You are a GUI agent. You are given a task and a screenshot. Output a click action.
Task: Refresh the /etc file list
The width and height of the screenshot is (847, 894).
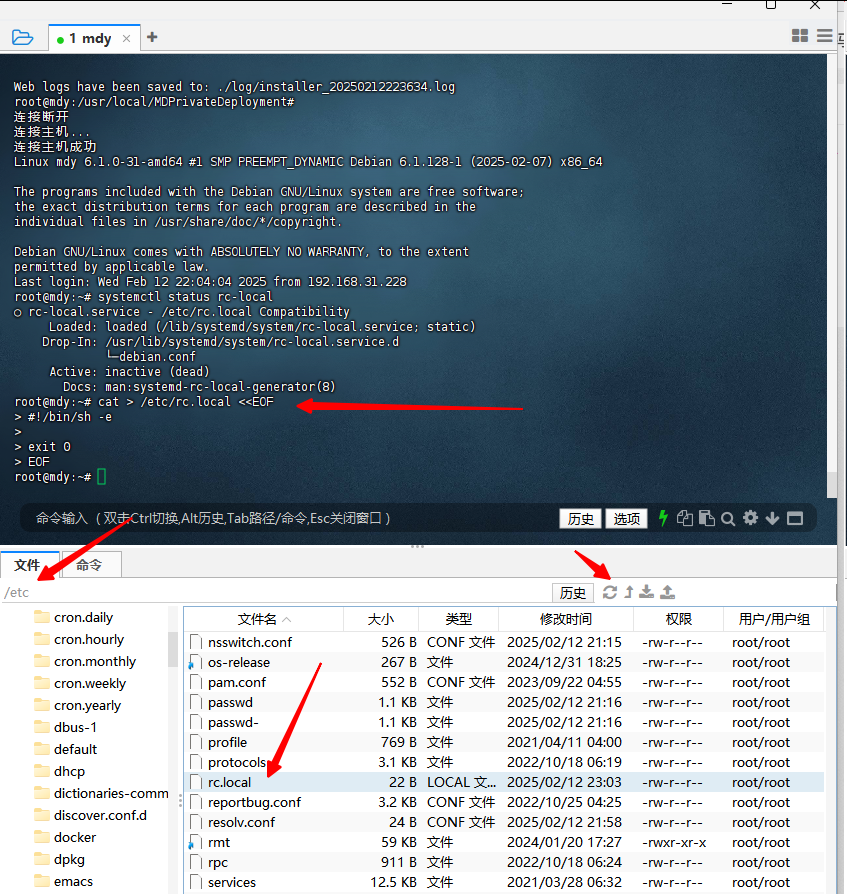[610, 592]
